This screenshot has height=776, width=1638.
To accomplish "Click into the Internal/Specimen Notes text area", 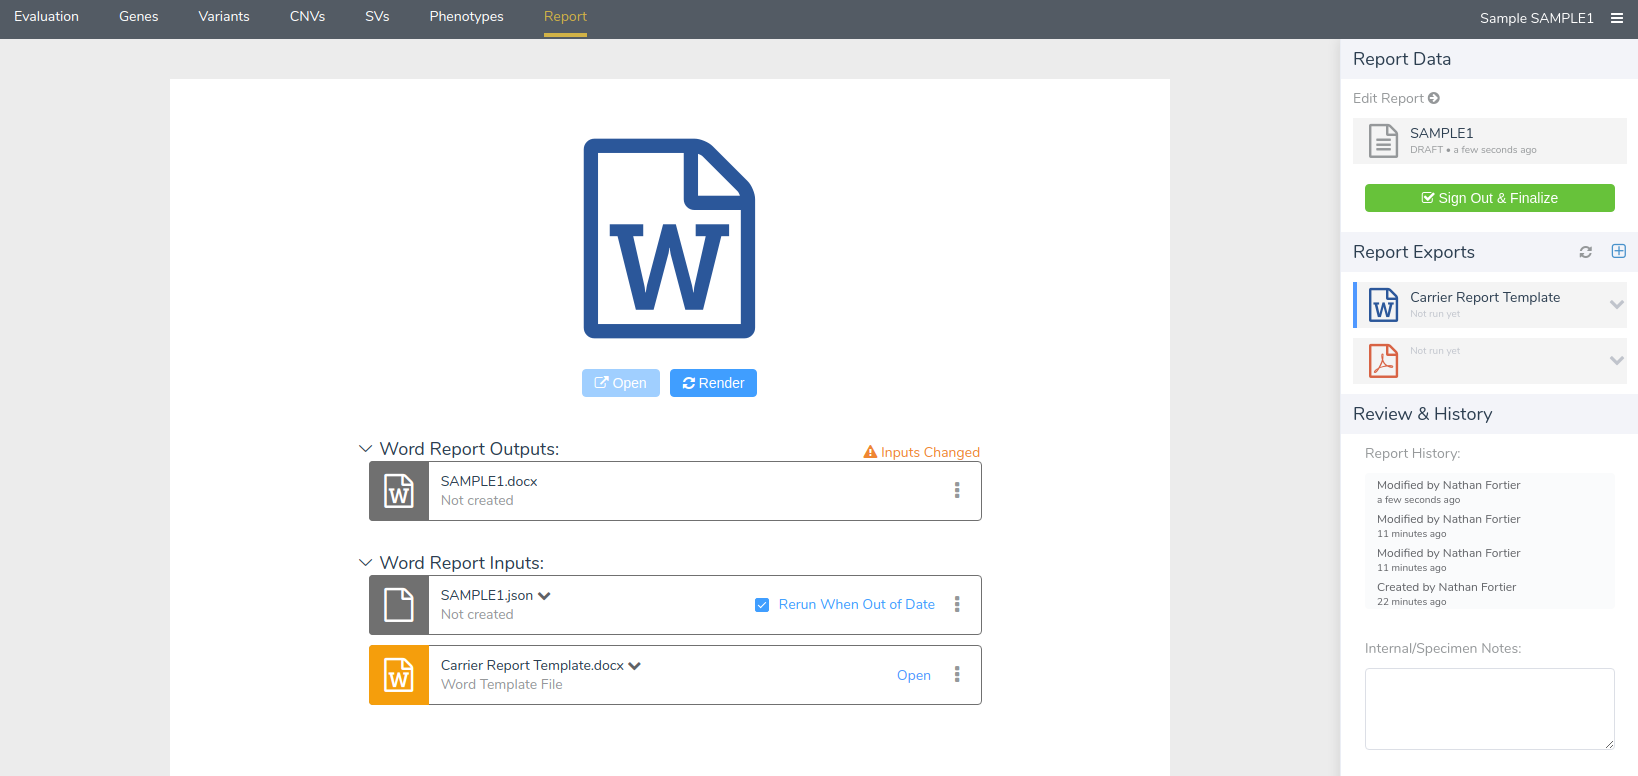I will point(1489,708).
